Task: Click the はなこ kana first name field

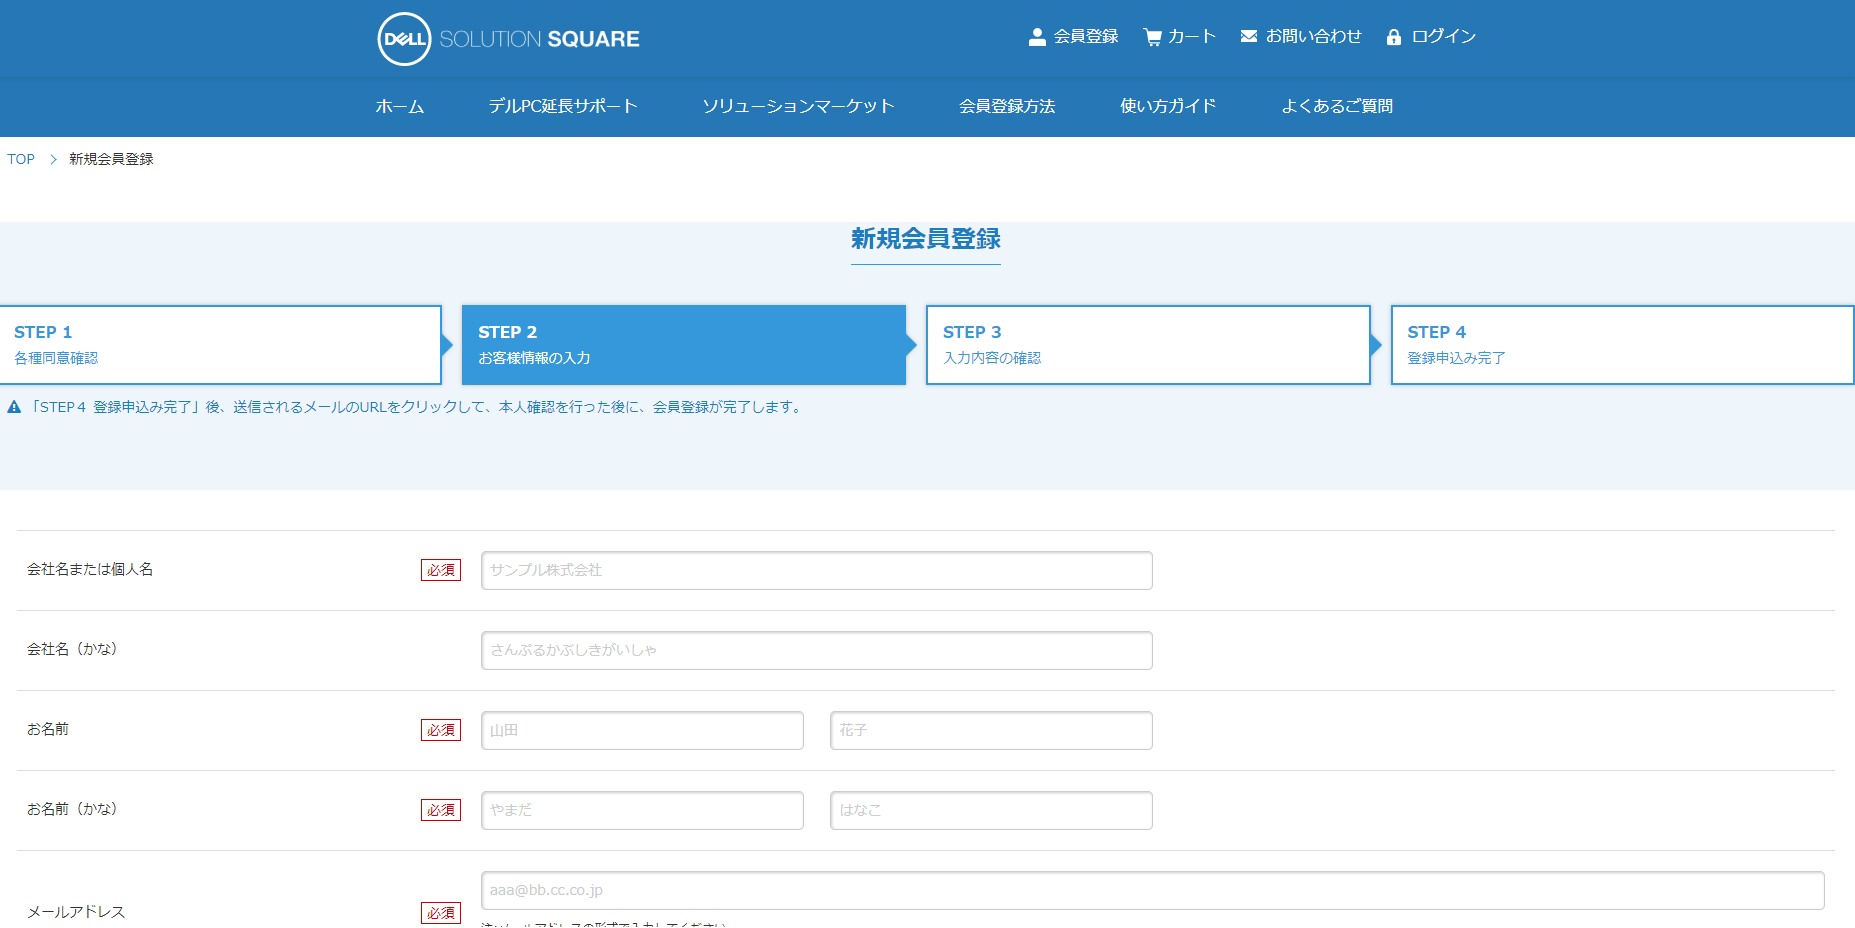Action: [991, 810]
